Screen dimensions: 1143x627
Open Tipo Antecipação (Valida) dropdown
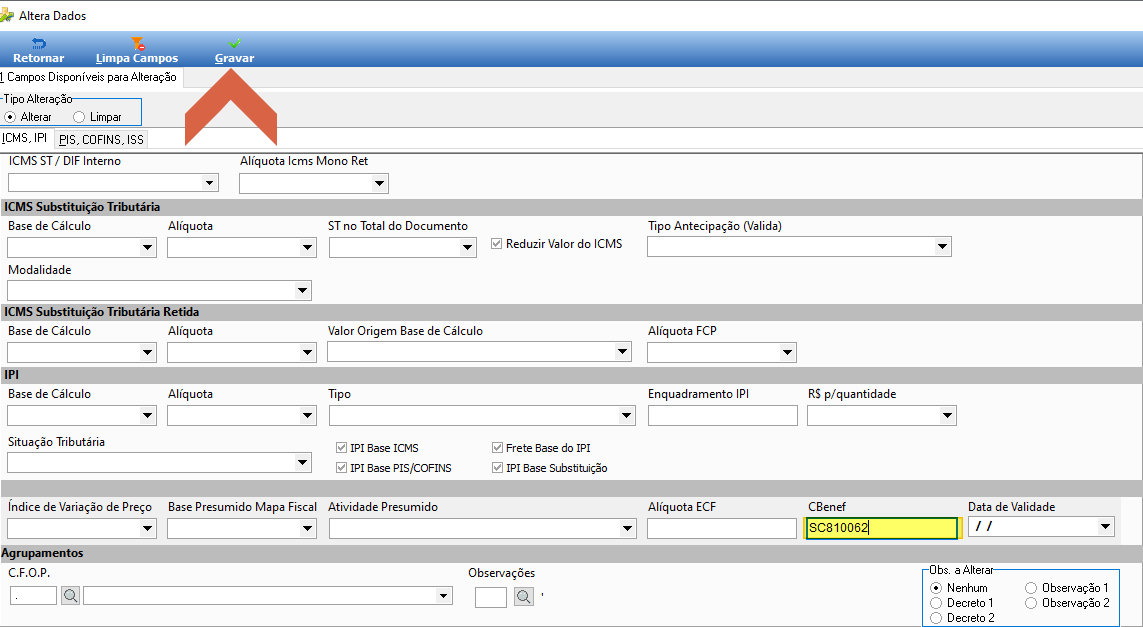pyautogui.click(x=943, y=246)
